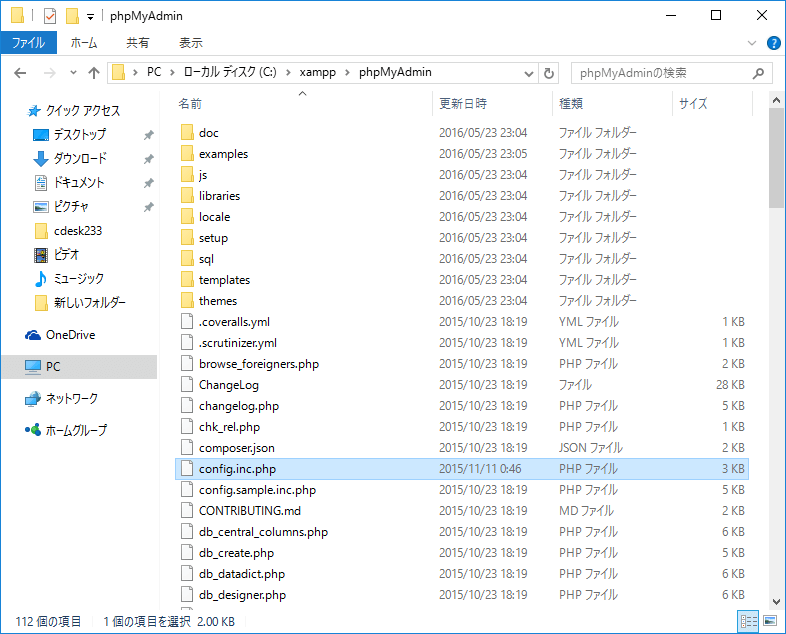Viewport: 786px width, 634px height.
Task: Expand the ribbon with the chevron
Action: pos(753,43)
